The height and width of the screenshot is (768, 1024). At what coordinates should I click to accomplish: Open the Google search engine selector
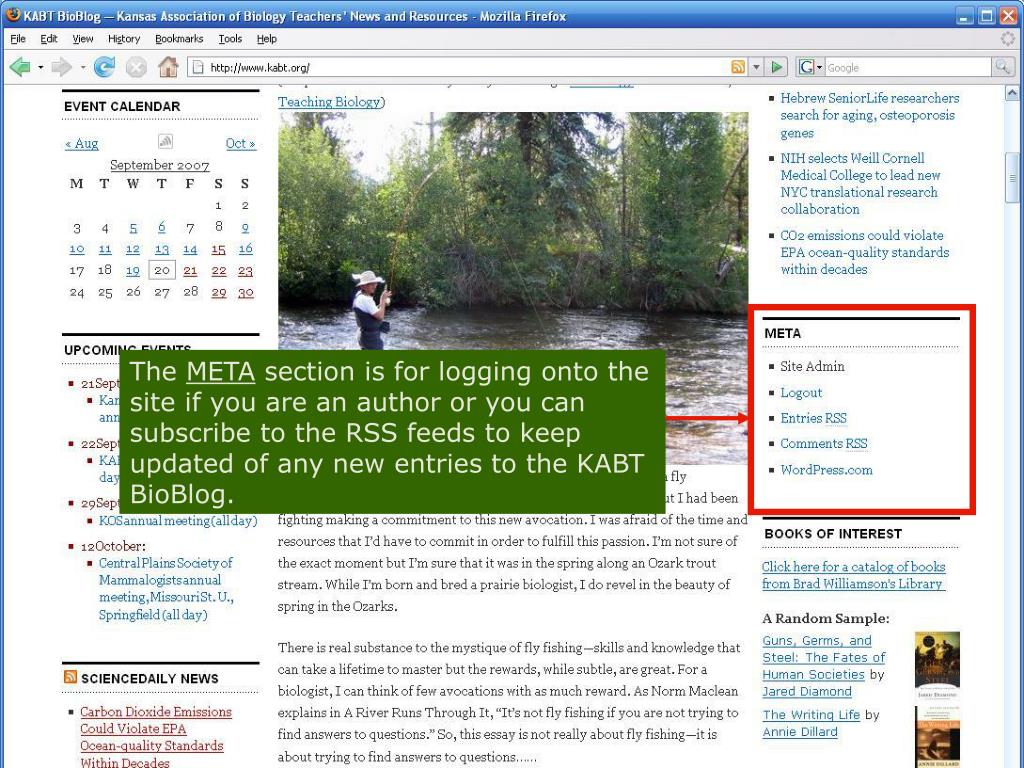coord(810,67)
